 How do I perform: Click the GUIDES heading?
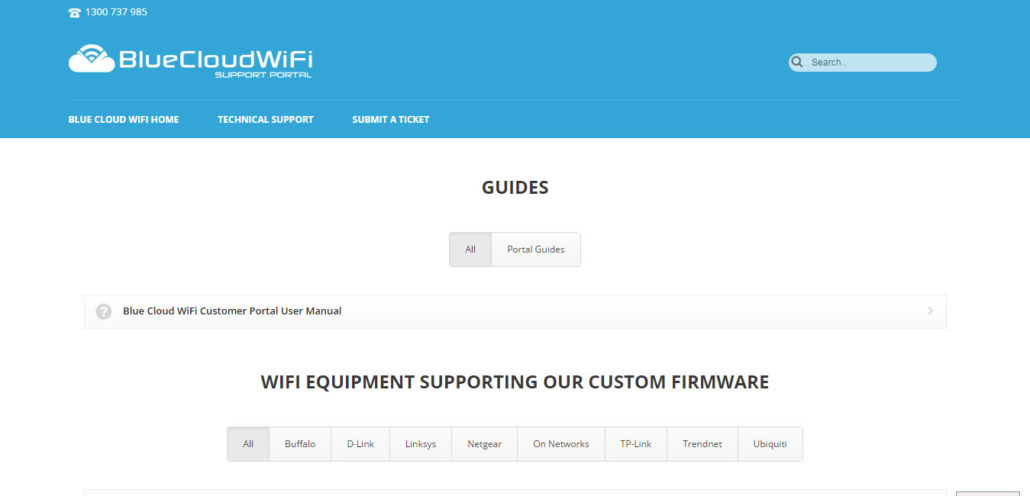coord(515,188)
